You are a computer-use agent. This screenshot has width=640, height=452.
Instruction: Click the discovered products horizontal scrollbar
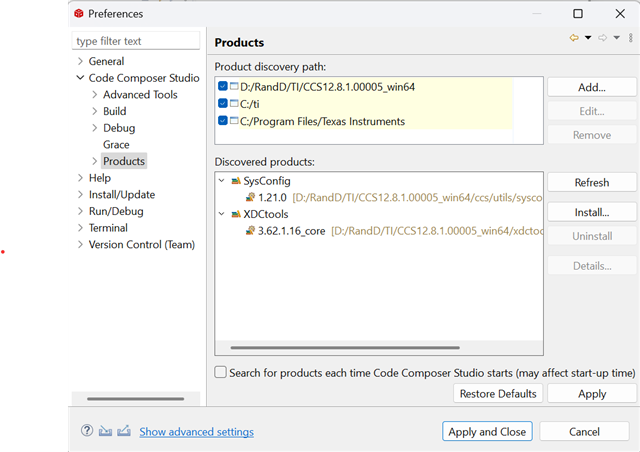[345, 348]
